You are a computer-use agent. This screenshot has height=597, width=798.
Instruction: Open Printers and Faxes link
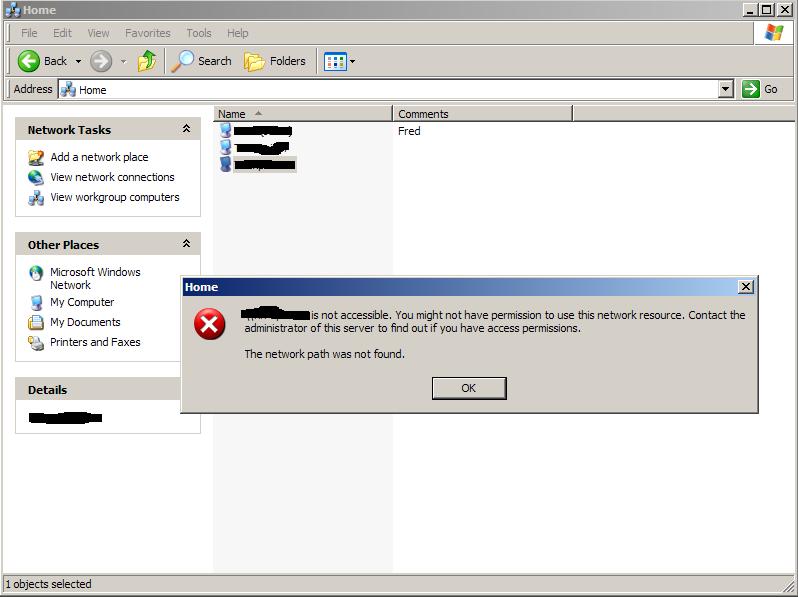95,342
